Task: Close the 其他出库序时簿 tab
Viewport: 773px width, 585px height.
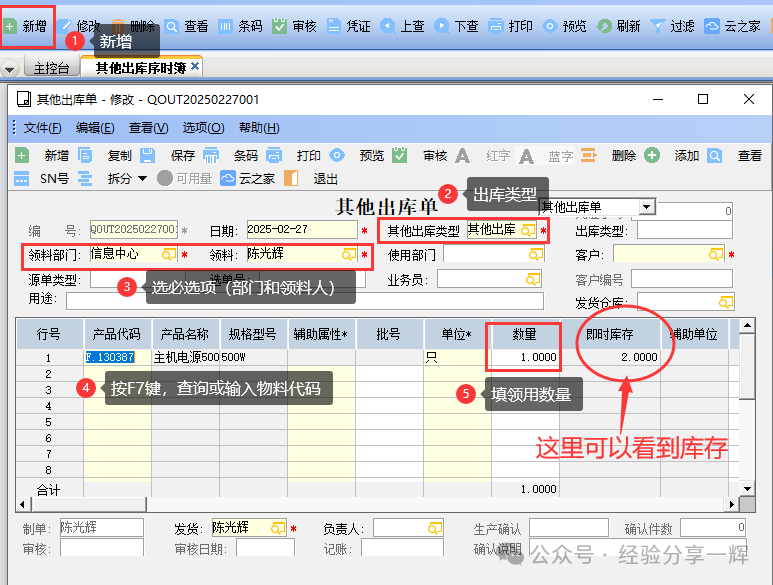Action: (x=195, y=67)
